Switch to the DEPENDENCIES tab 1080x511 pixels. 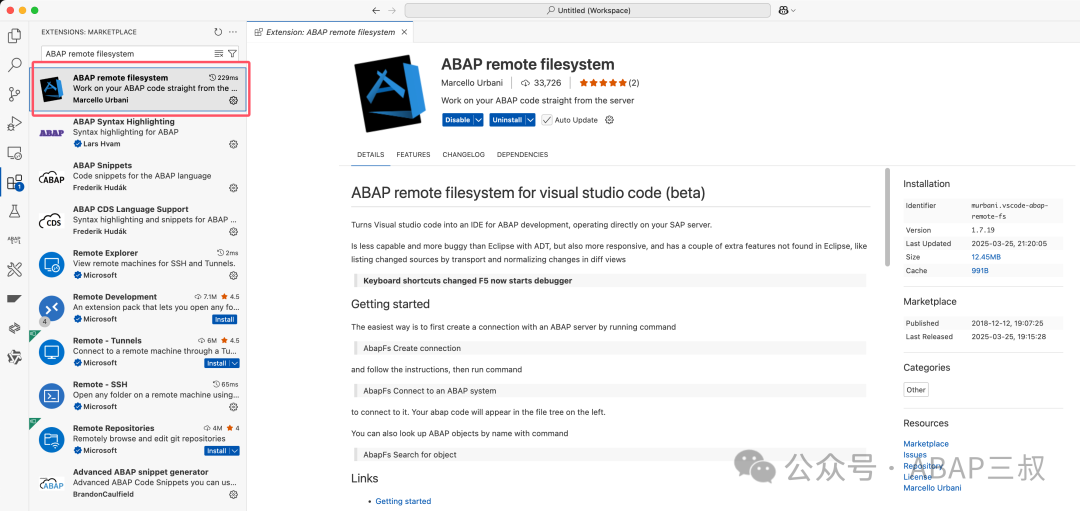click(522, 155)
